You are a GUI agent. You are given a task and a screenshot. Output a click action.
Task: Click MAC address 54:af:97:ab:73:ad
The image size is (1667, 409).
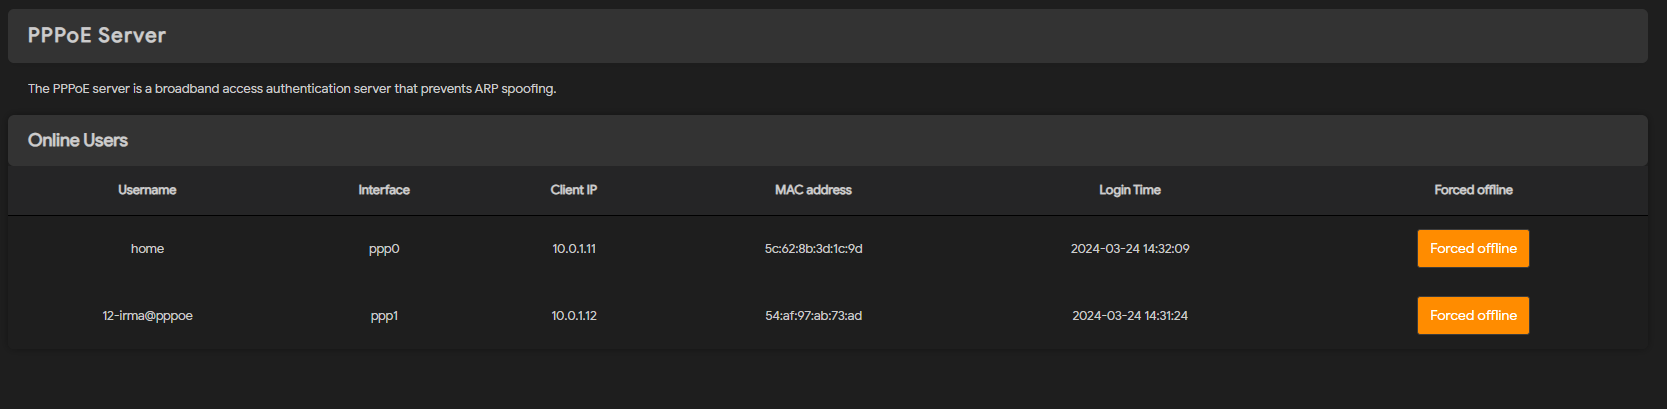813,316
